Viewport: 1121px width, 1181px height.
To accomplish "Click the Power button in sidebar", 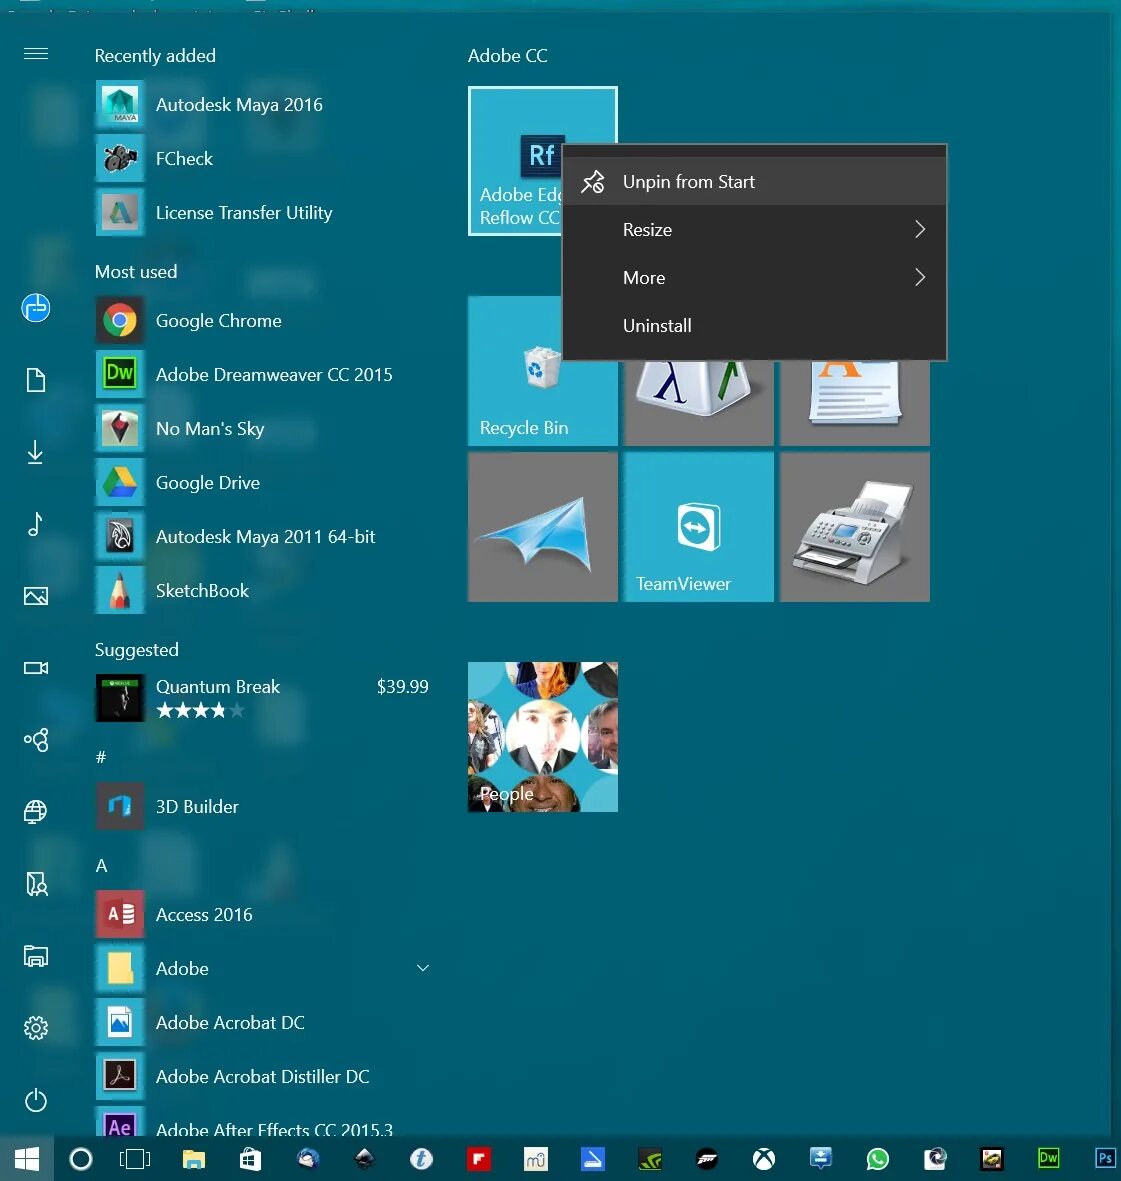I will pyautogui.click(x=36, y=1100).
